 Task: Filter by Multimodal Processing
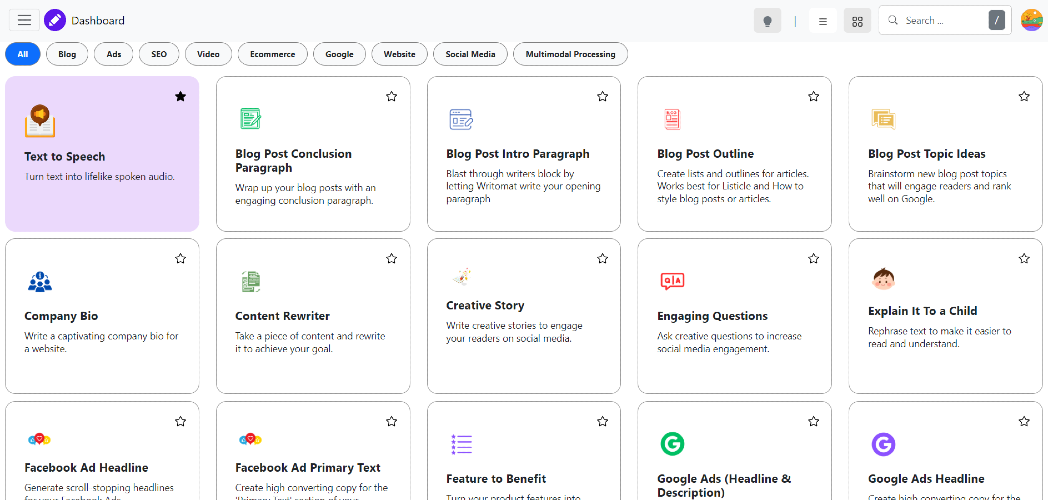click(x=570, y=54)
